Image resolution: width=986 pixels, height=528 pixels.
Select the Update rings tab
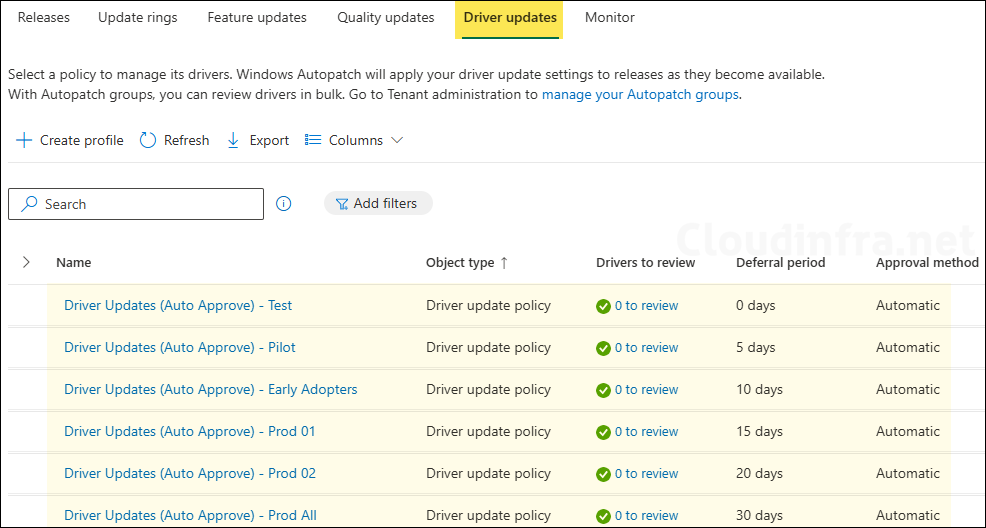137,17
